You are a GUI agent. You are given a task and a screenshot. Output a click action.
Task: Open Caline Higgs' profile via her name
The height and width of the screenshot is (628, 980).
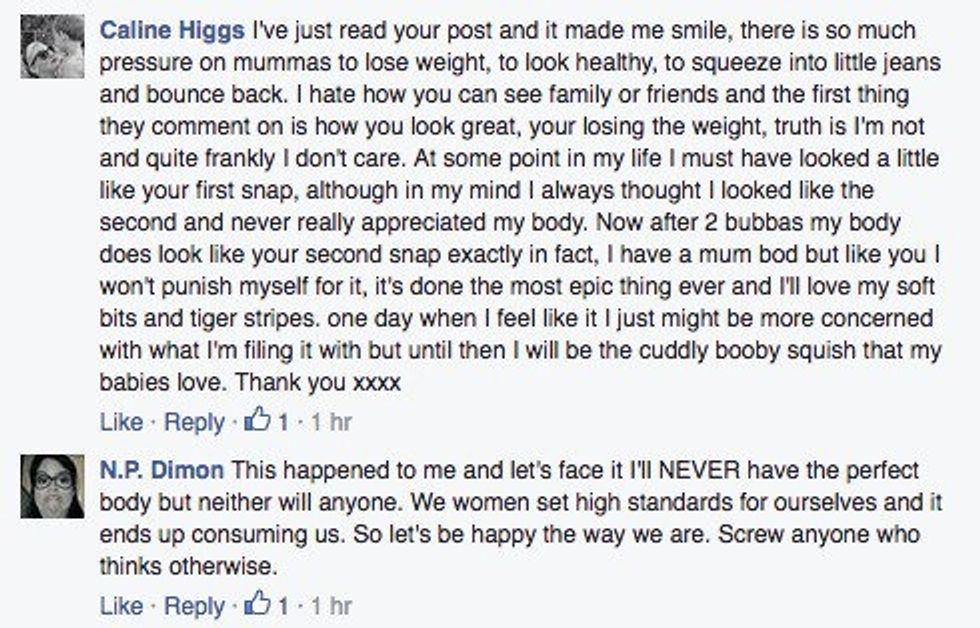coord(173,31)
